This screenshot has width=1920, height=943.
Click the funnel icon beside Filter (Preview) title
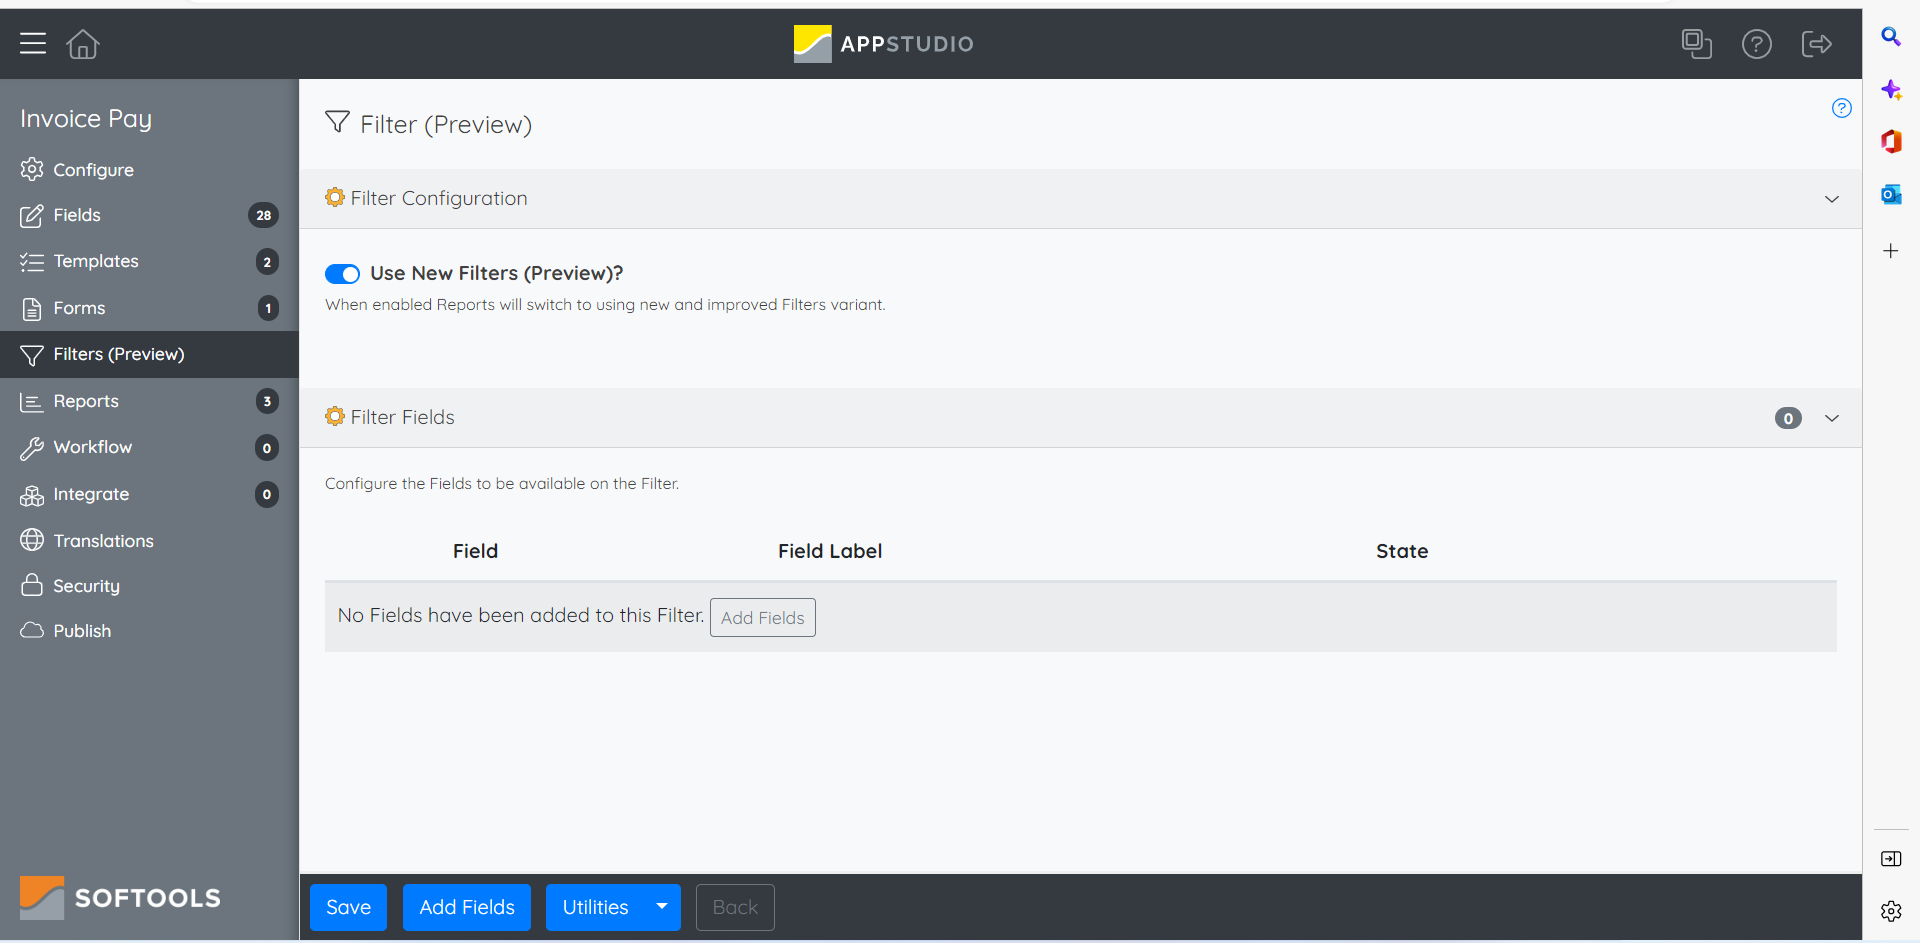[x=338, y=122]
